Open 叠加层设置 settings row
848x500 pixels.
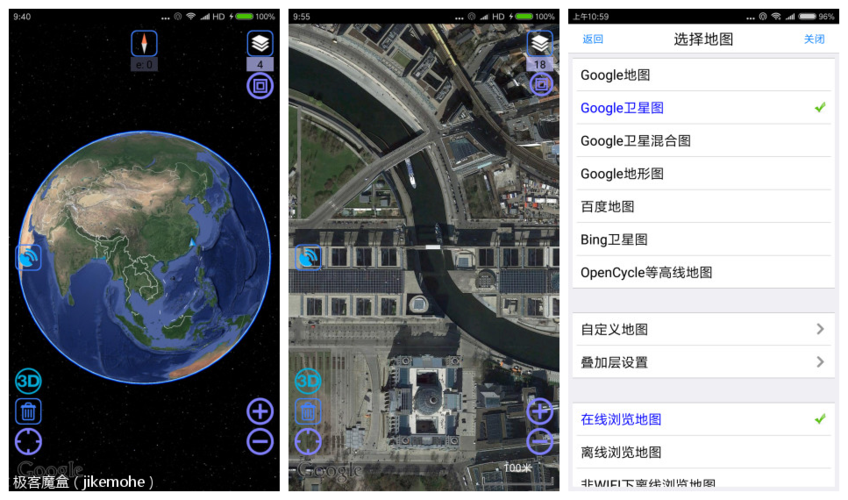pos(703,362)
